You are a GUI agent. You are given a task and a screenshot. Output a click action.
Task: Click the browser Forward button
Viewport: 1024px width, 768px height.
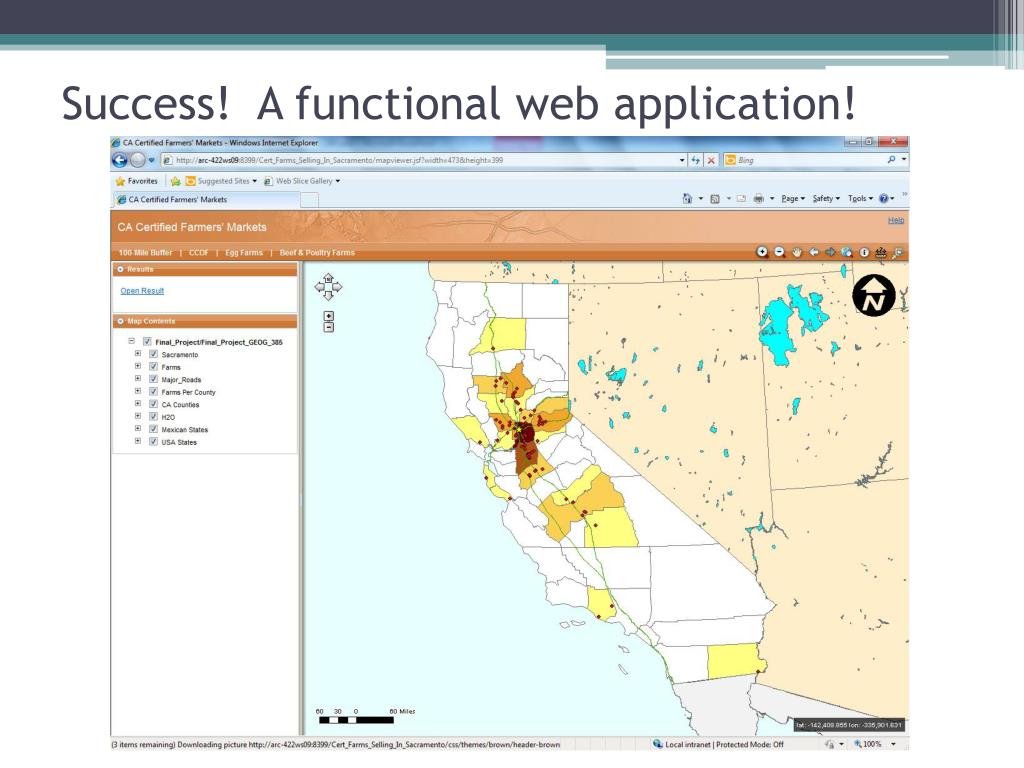(x=137, y=160)
